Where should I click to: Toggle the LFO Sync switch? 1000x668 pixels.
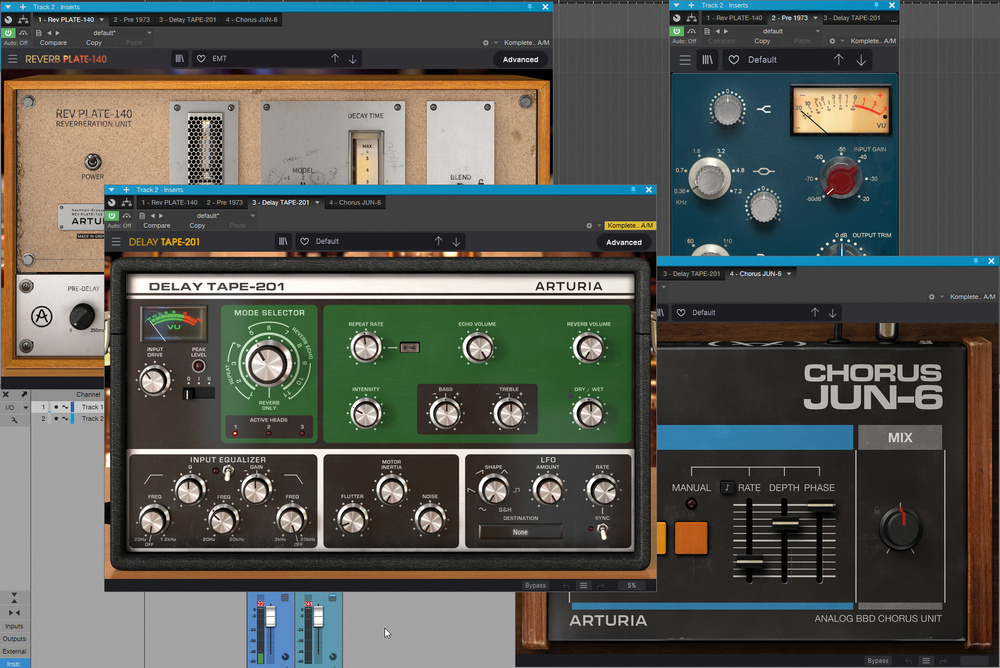tap(602, 531)
